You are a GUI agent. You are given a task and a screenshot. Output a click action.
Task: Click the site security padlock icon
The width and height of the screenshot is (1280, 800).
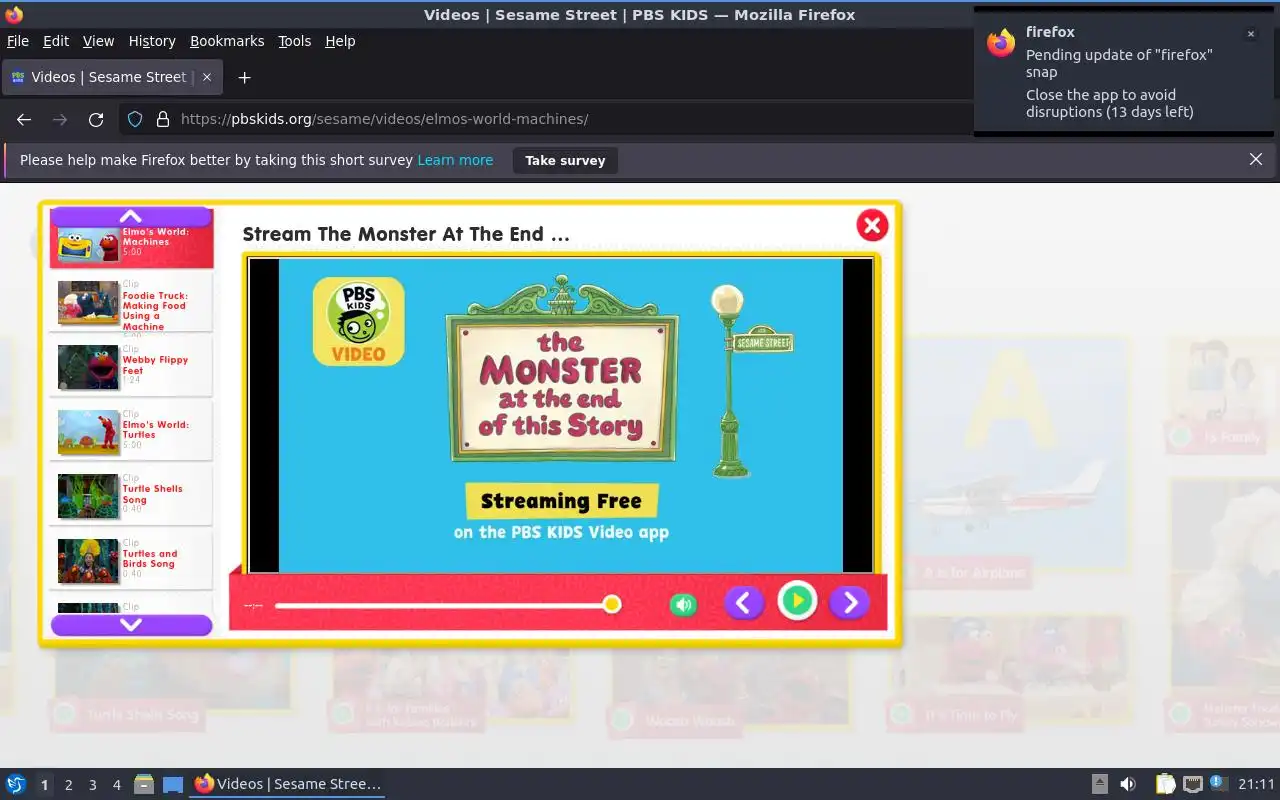click(x=163, y=119)
